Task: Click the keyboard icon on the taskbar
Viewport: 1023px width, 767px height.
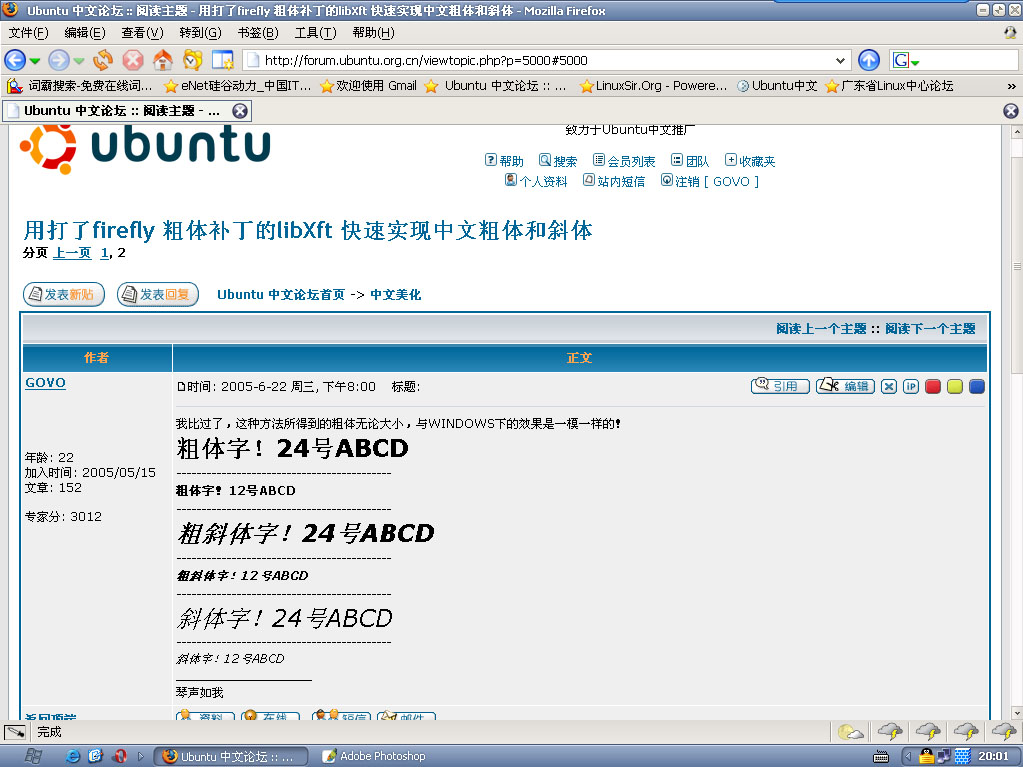Action: [x=881, y=757]
